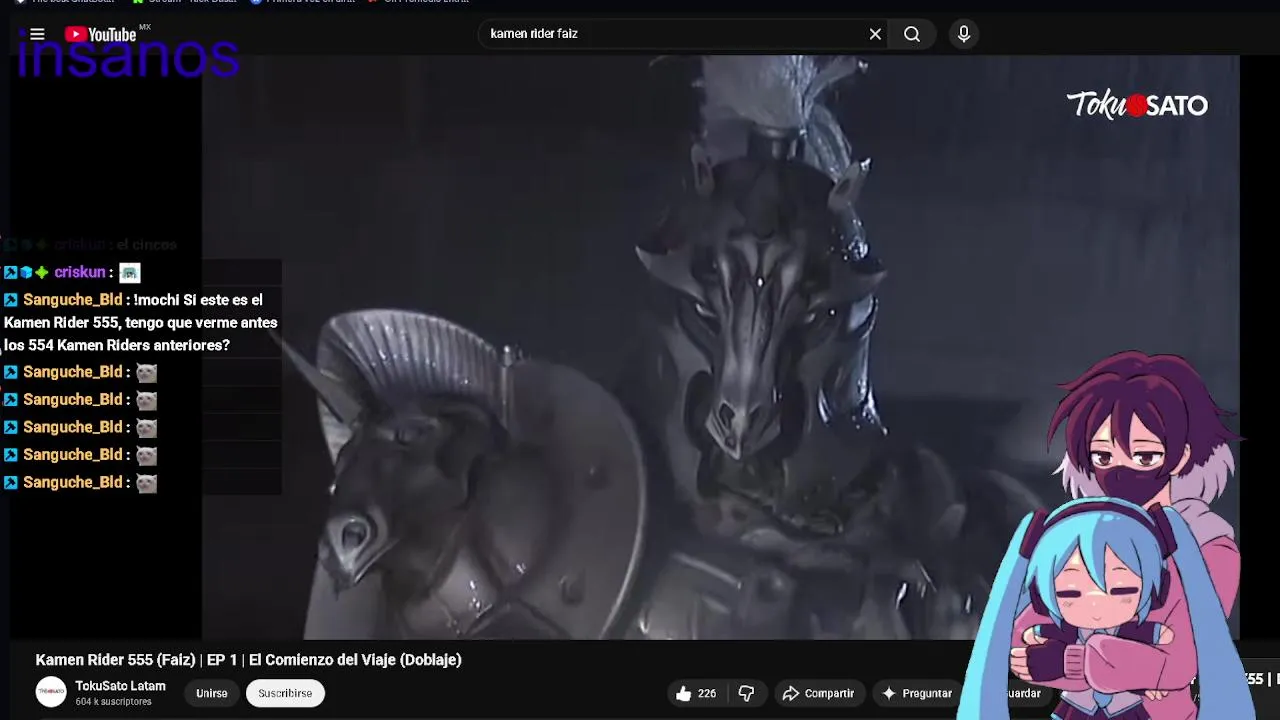The image size is (1280, 720).
Task: Dislike the video with thumbs-down
Action: 746,693
